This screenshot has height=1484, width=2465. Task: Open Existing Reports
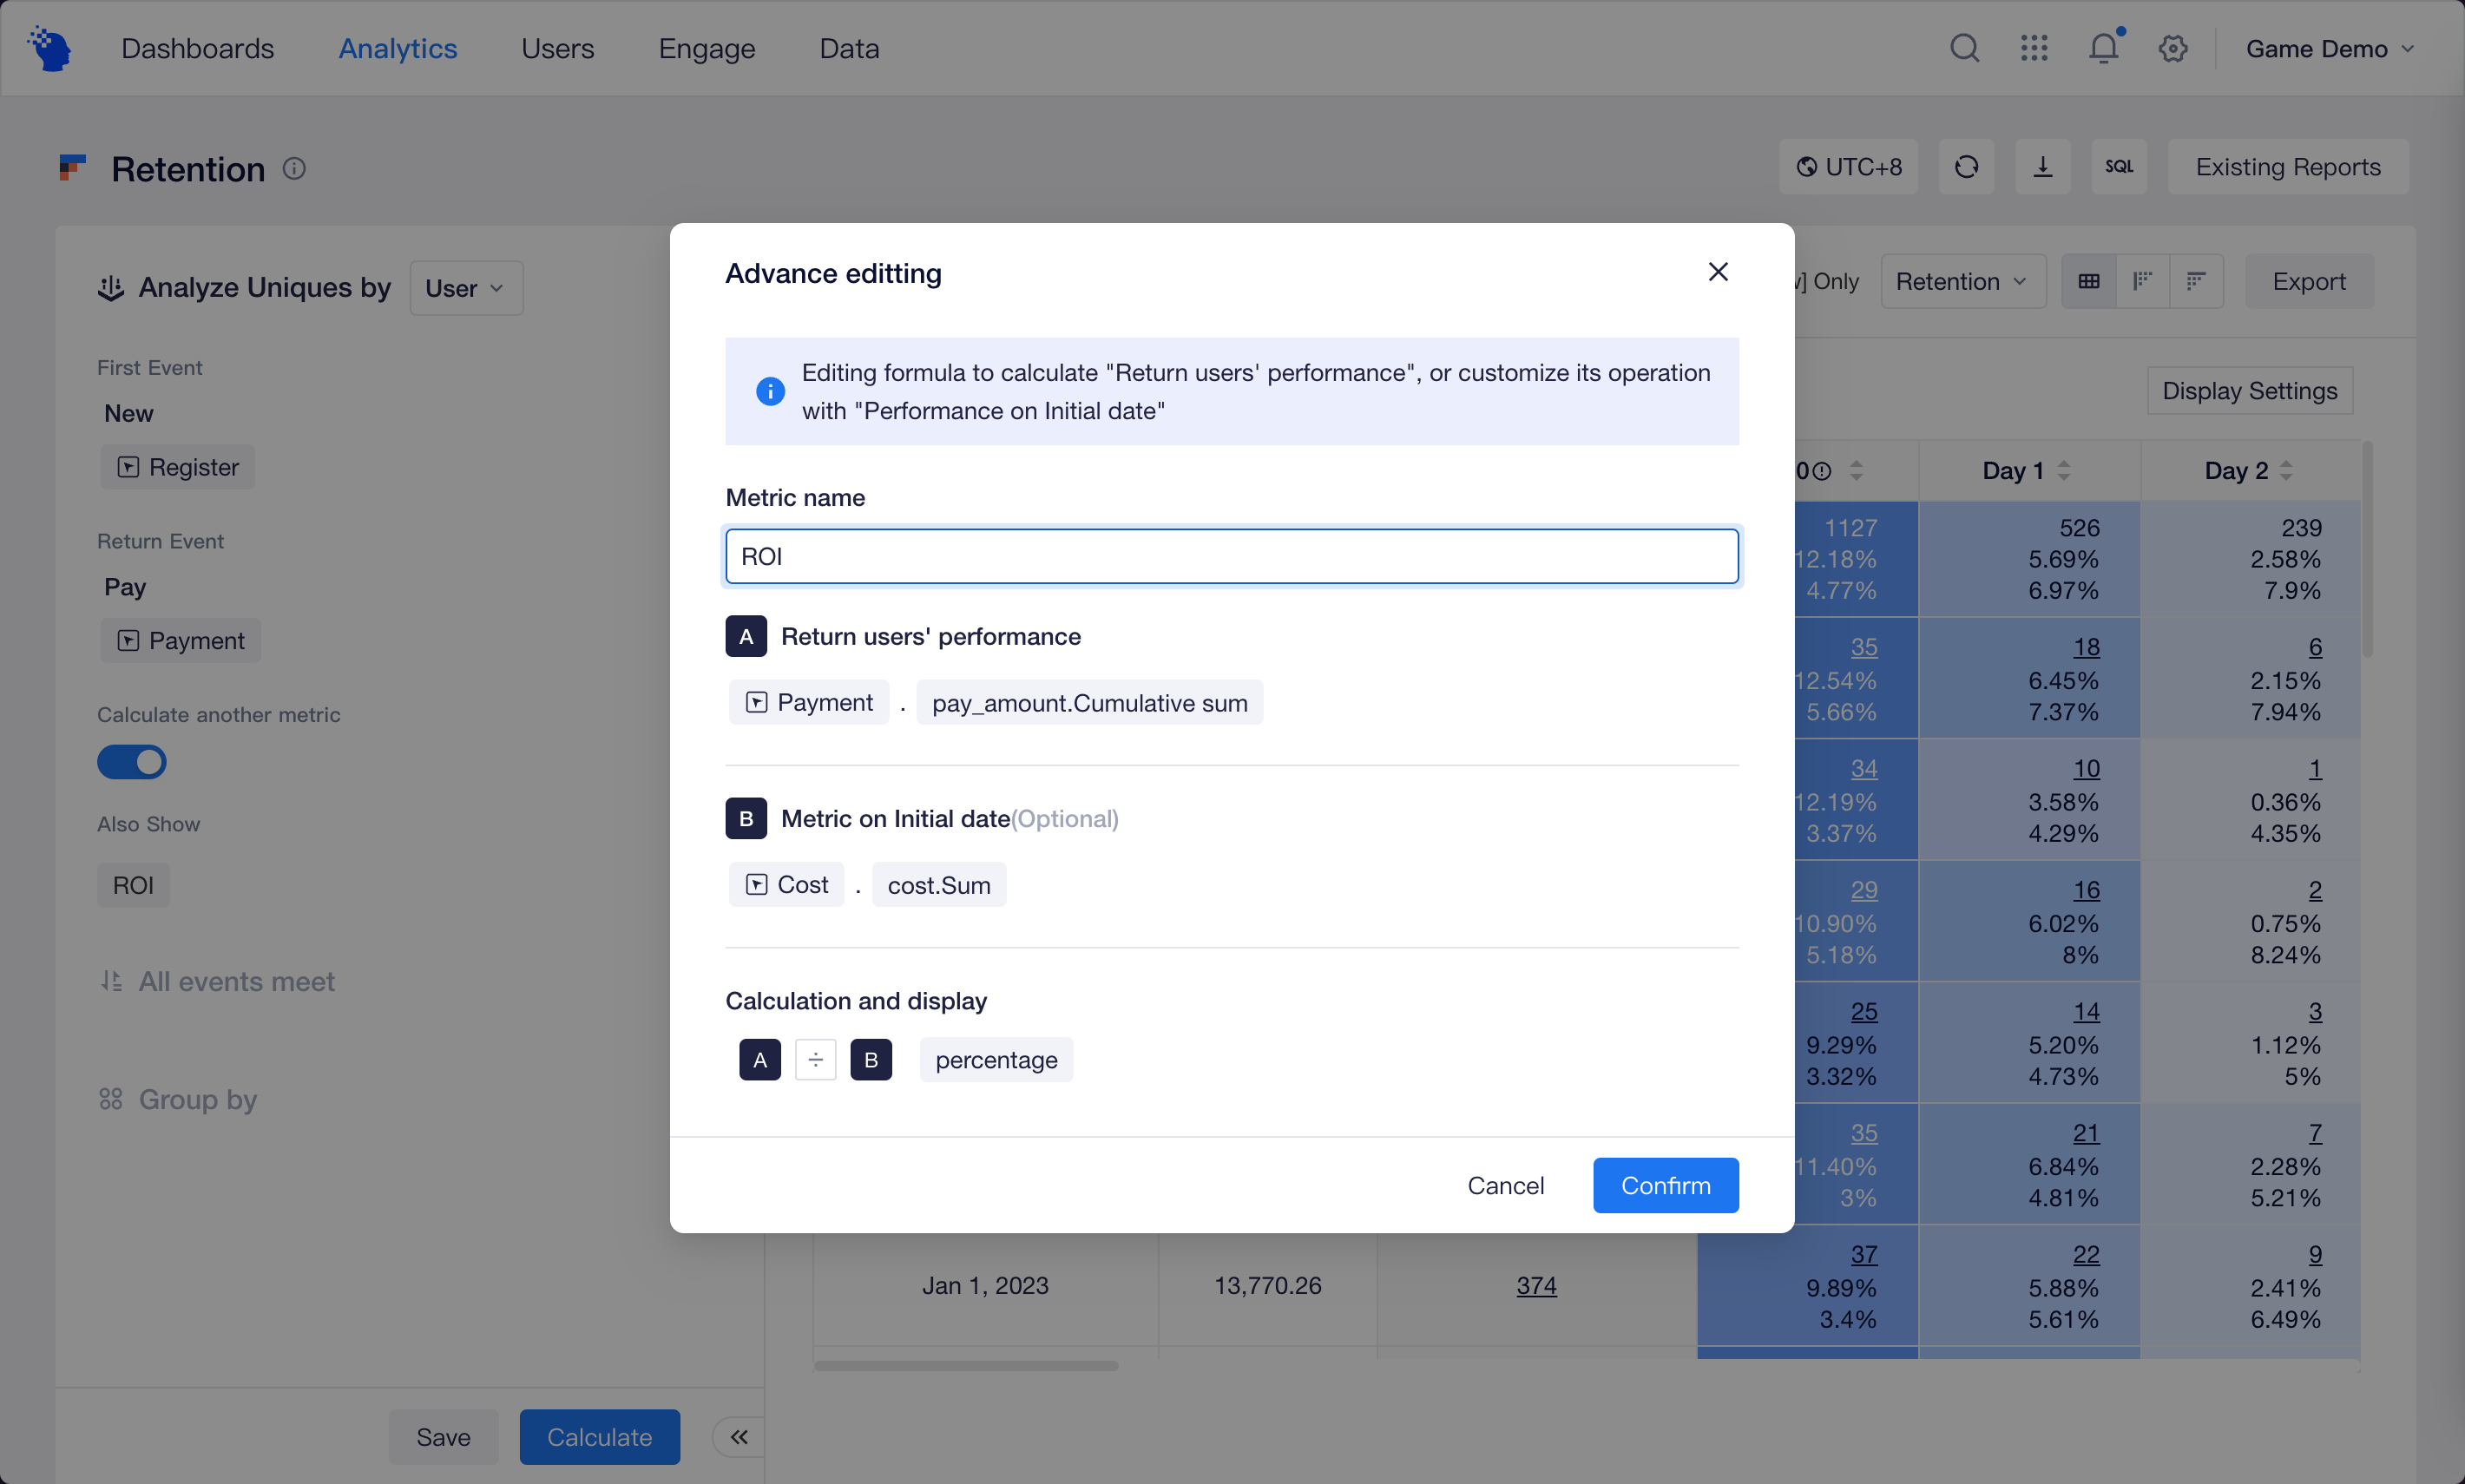pos(2288,167)
